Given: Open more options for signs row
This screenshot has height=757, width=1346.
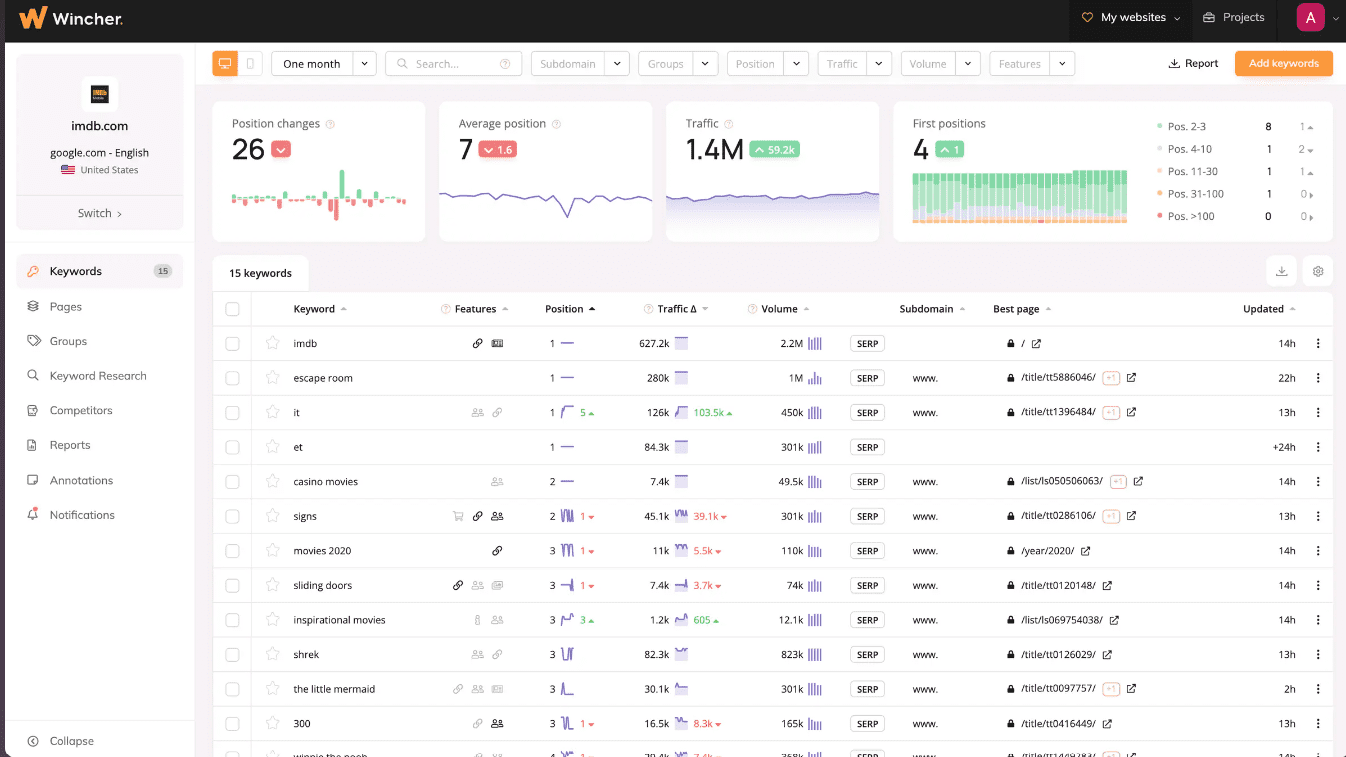Looking at the screenshot, I should coord(1318,516).
